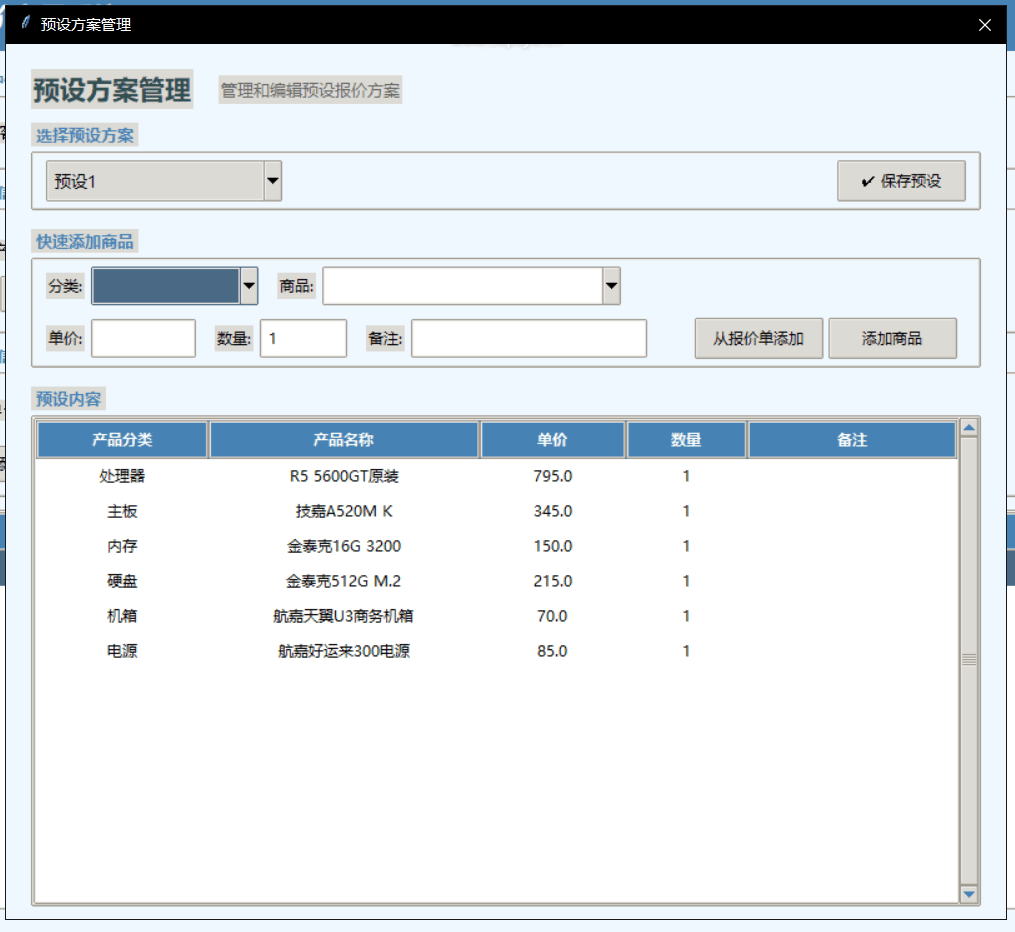
Task: Click the 备注 remarks input field
Action: 528,339
